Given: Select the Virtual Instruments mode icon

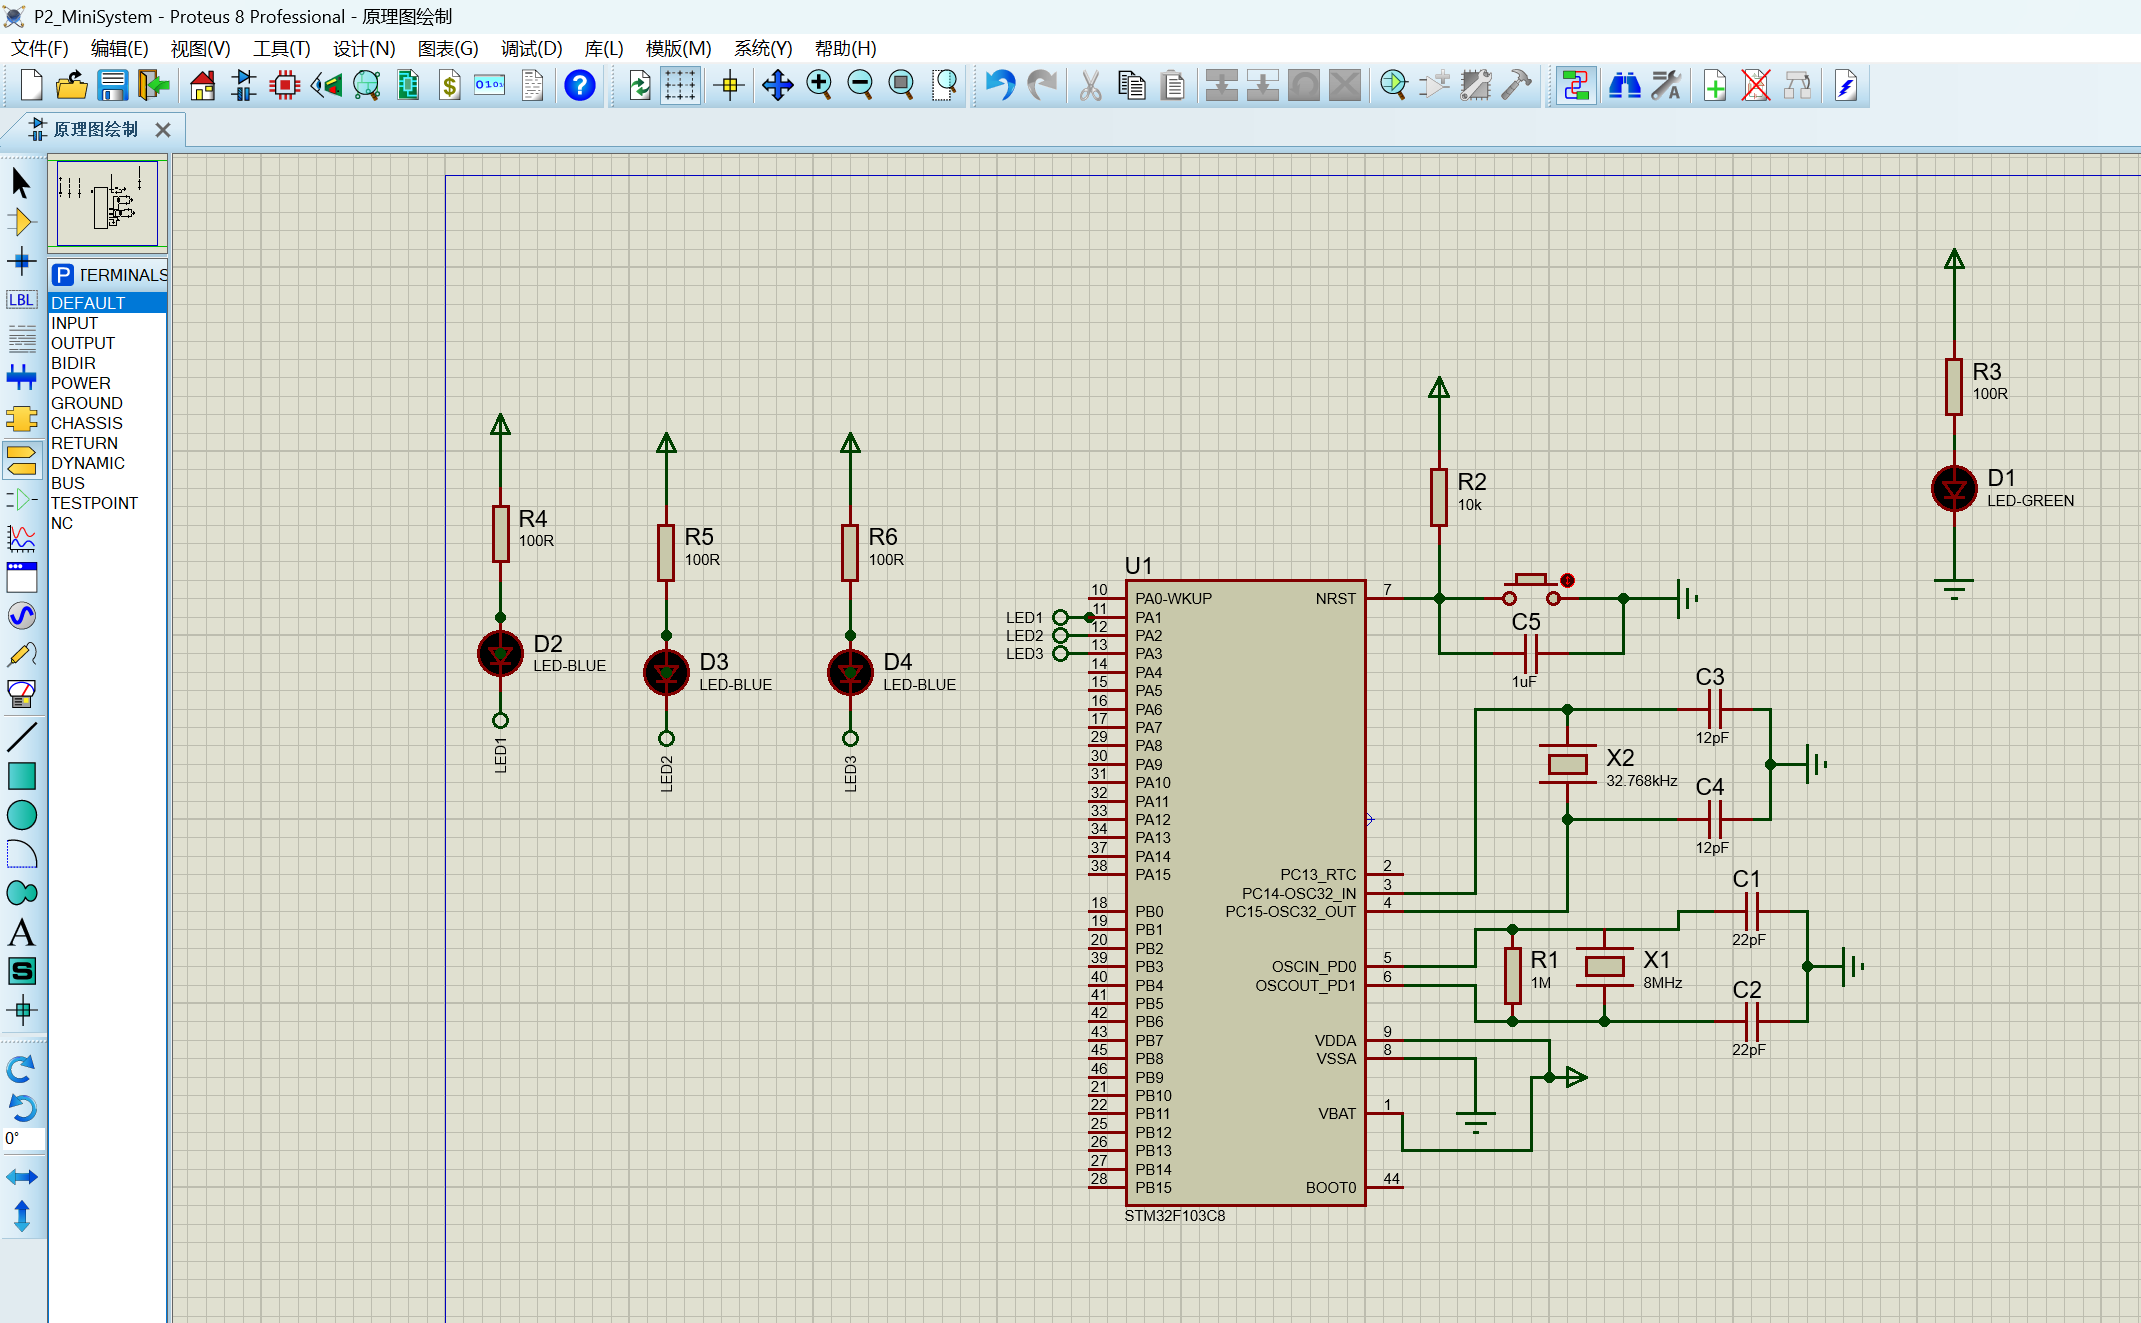Looking at the screenshot, I should [21, 693].
